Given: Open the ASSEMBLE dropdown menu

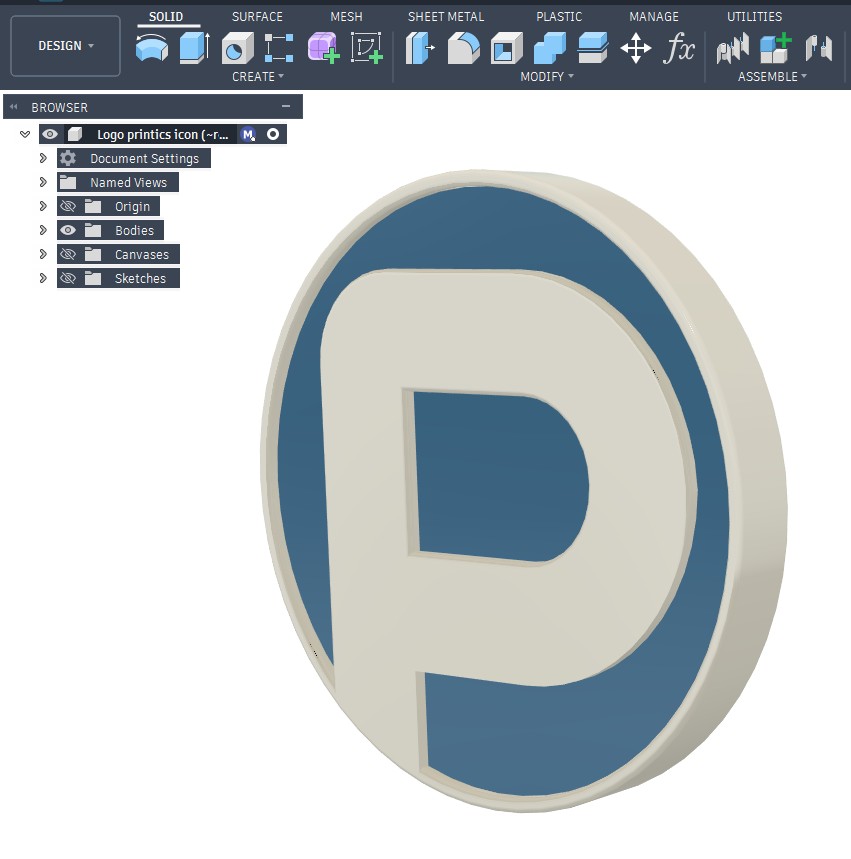Looking at the screenshot, I should (x=772, y=77).
